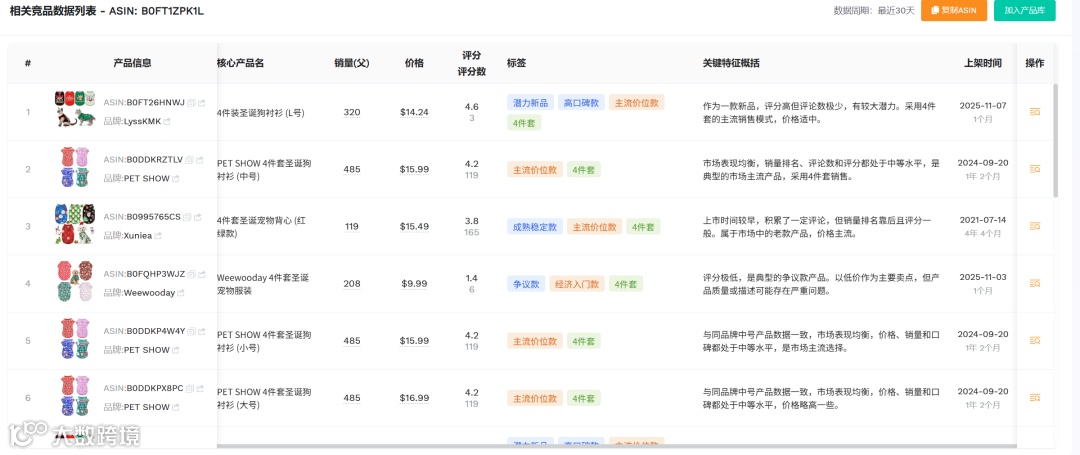This screenshot has height=455, width=1080.
Task: Copy ASIN B0995765CS with its copy icon
Action: (187, 218)
